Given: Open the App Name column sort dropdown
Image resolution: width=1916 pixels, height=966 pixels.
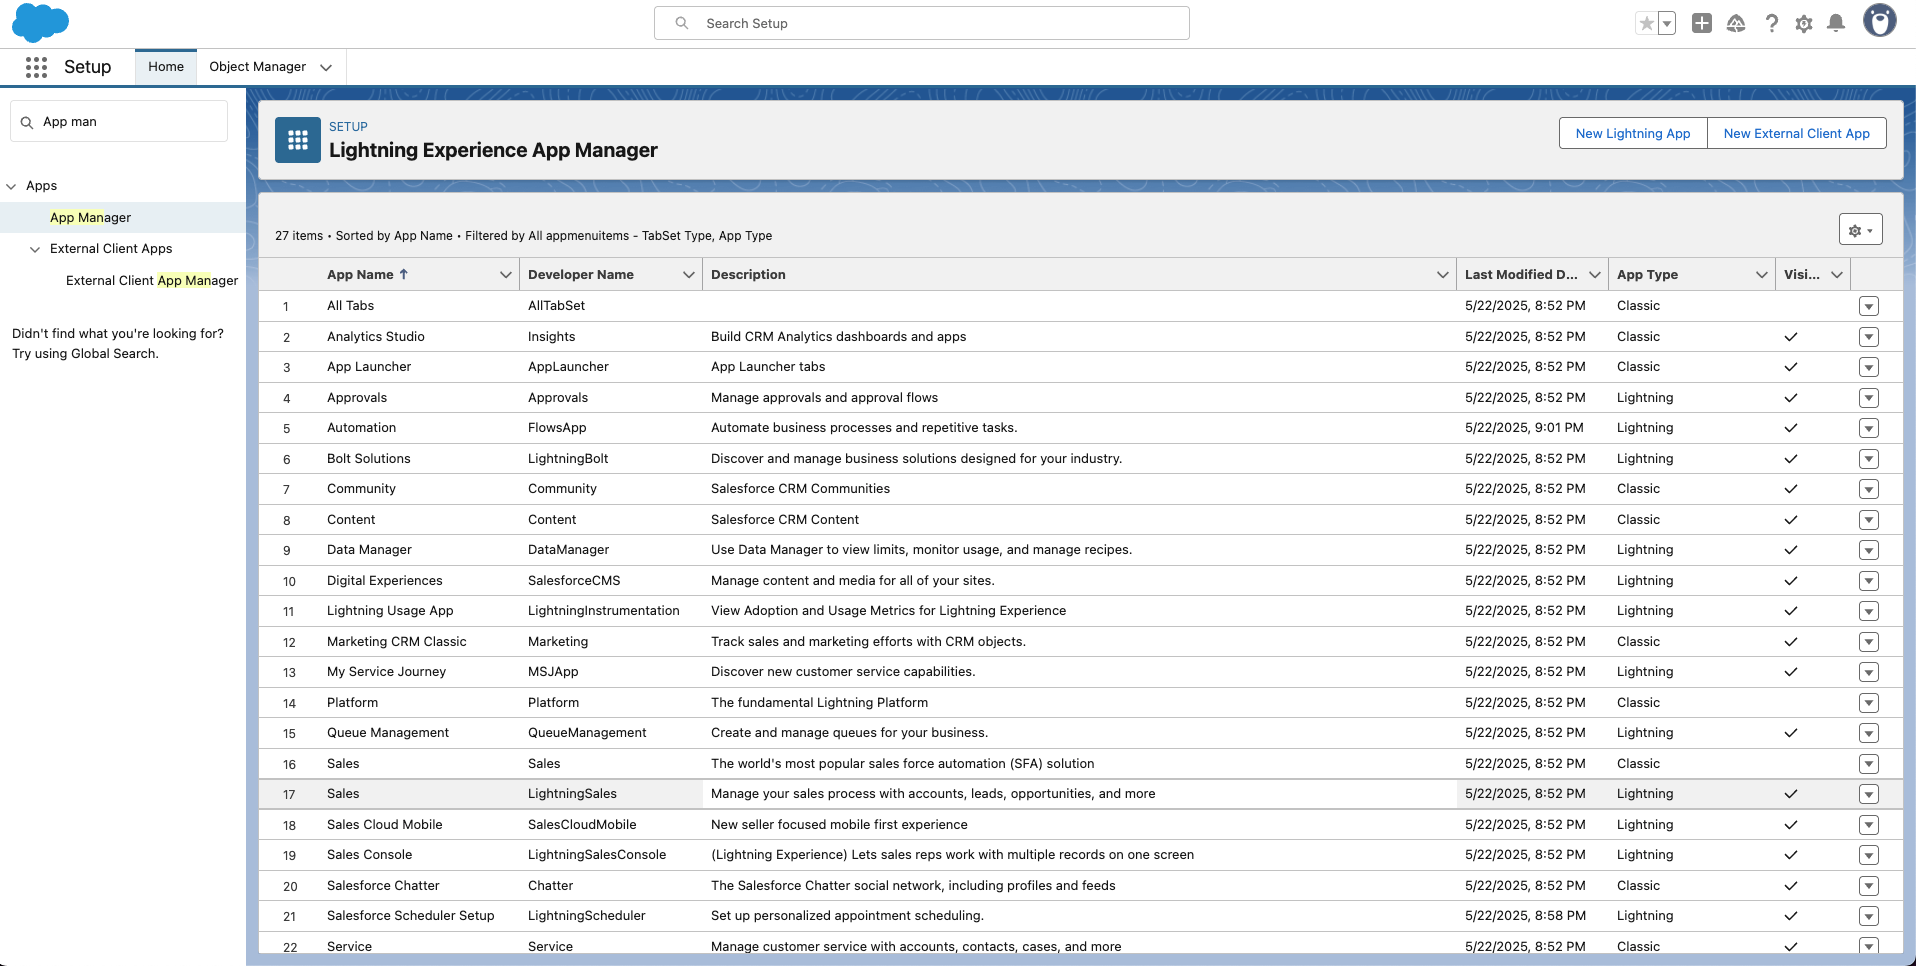Looking at the screenshot, I should 506,274.
